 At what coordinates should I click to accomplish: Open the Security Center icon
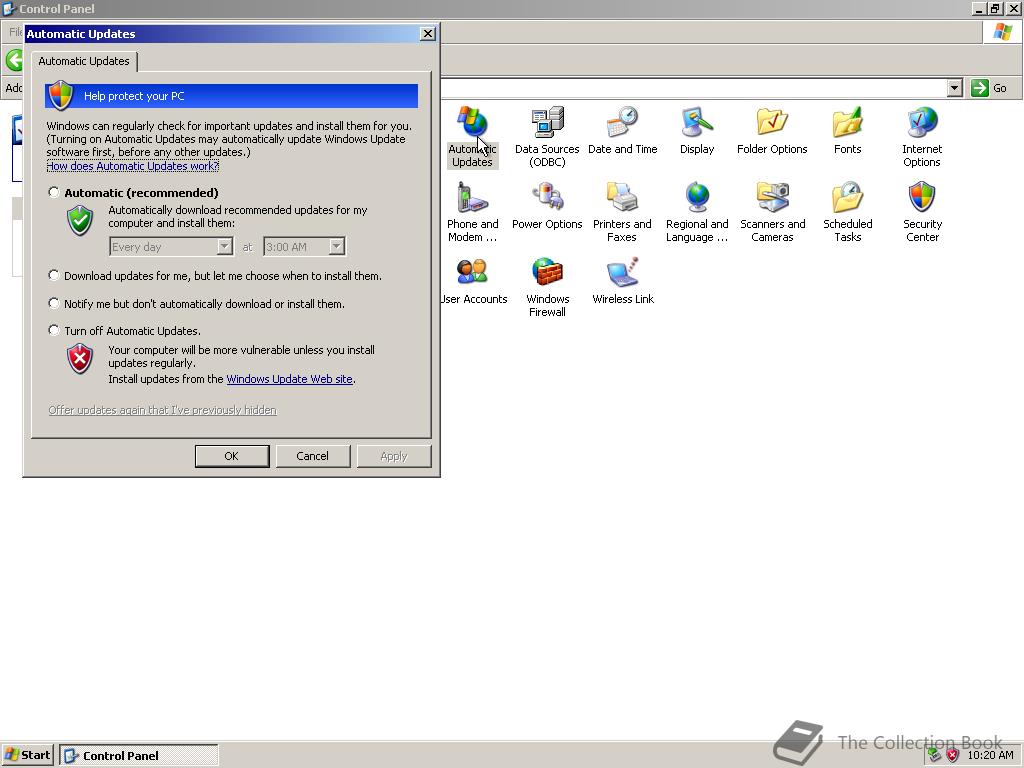(x=922, y=212)
